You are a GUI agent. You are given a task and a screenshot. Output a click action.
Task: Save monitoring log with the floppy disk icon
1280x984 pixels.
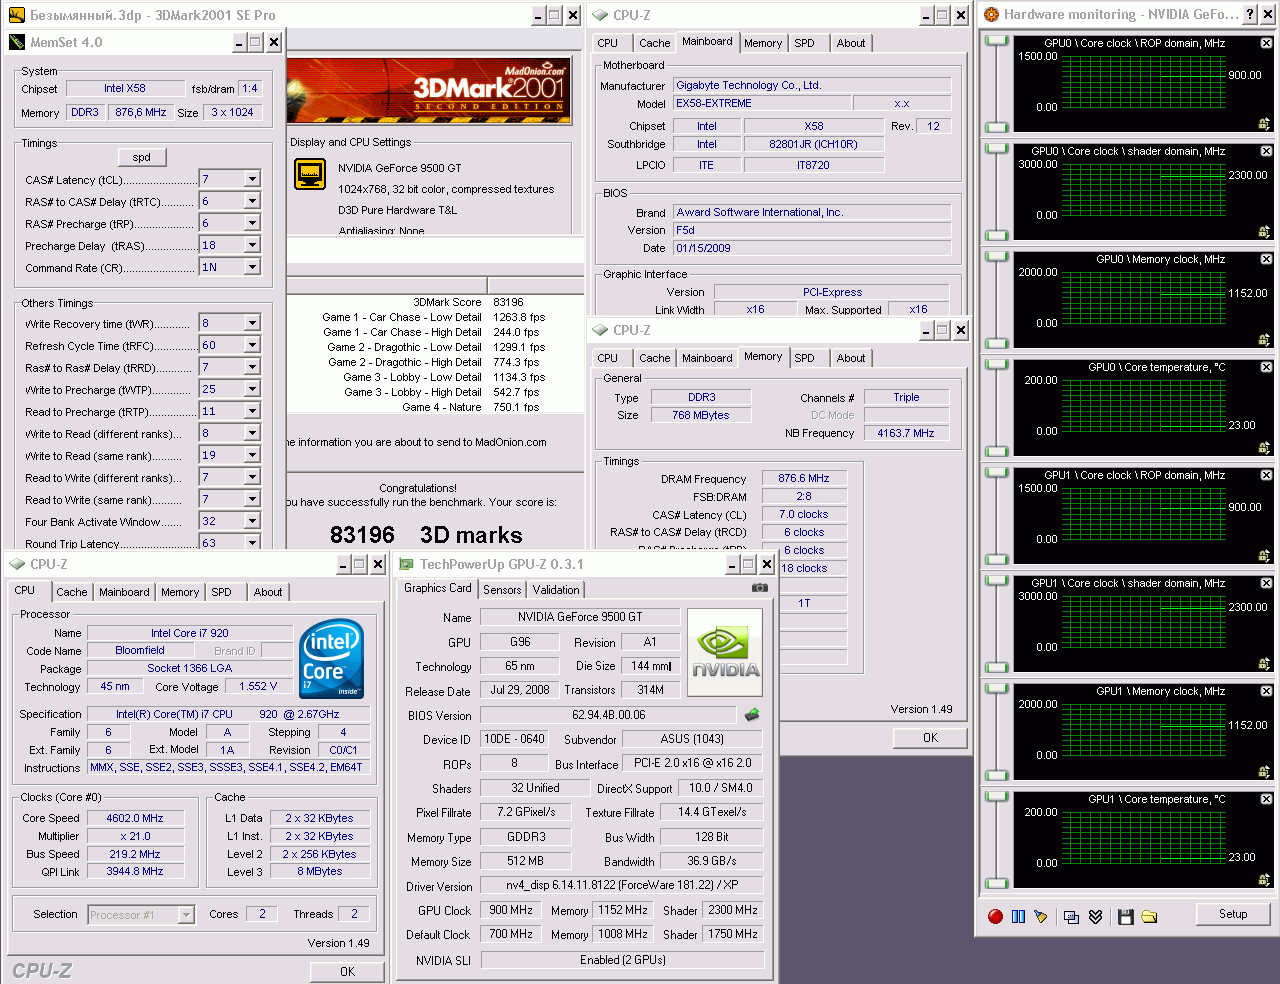pyautogui.click(x=1126, y=916)
